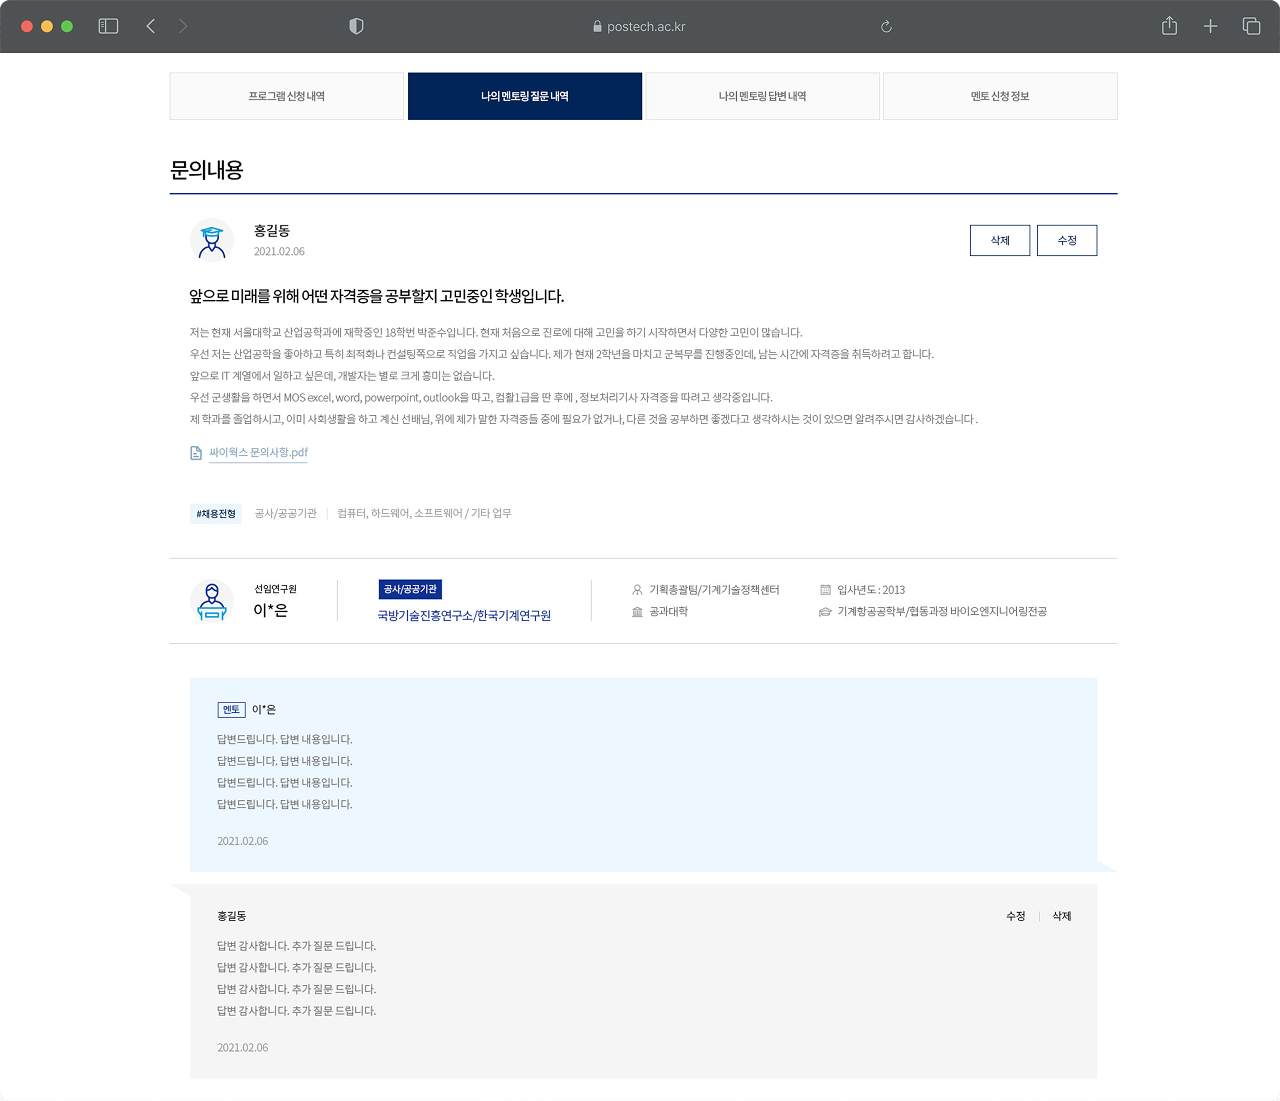Screen dimensions: 1280x1101
Task: Click the 기계항공공학부/협동과정 바이오엔지니어링전공 text
Action: pos(942,612)
